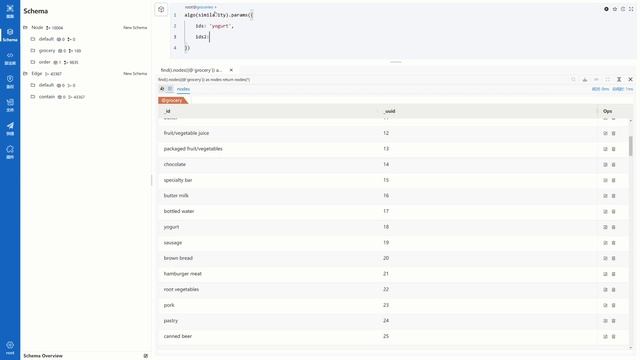Click the delete icon in the brown bread row
640x360 pixels.
click(x=613, y=258)
